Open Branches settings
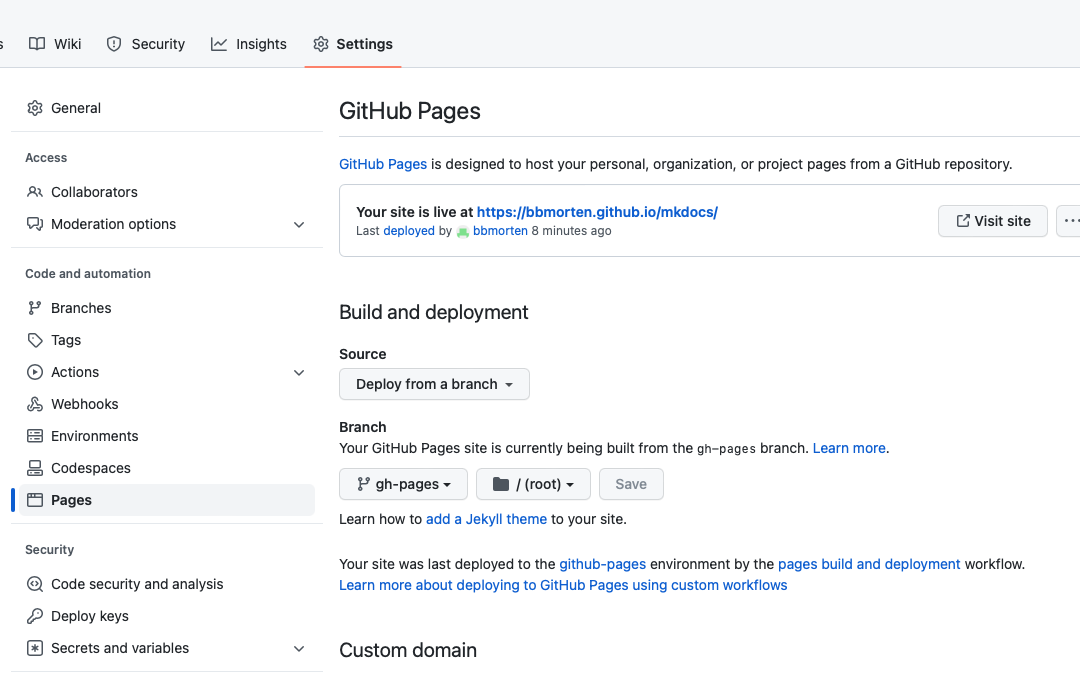 click(167, 308)
